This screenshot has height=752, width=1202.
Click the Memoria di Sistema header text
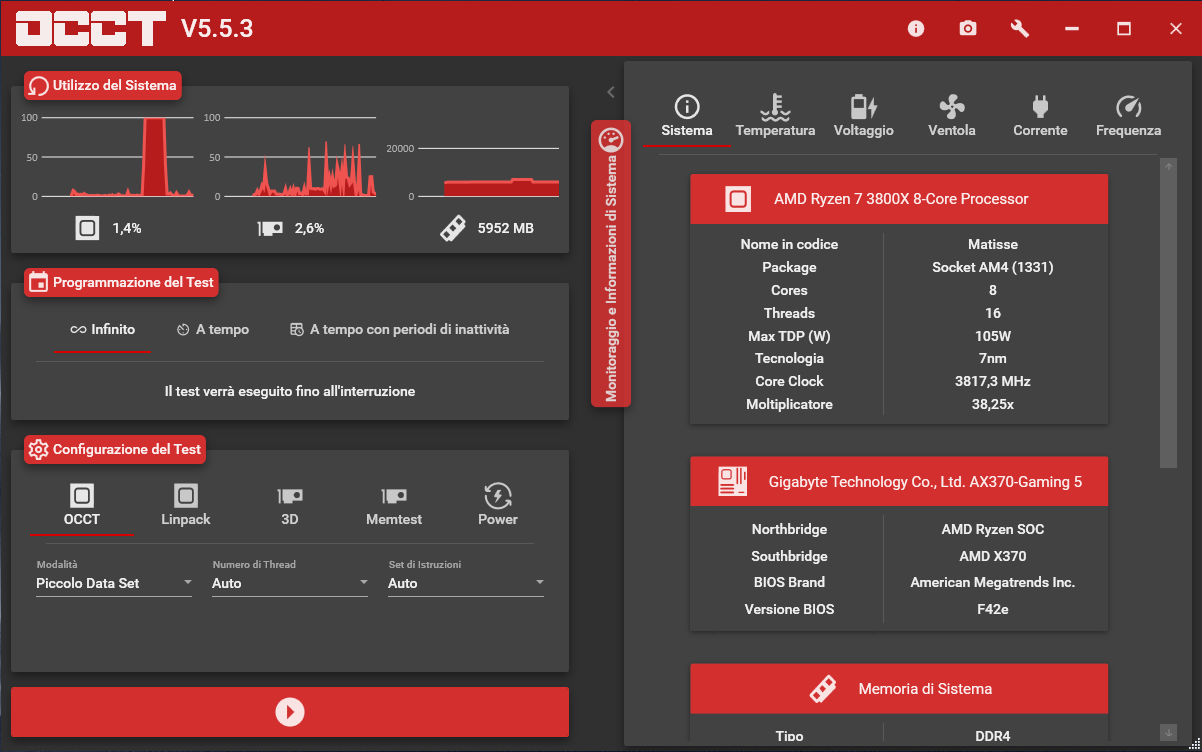click(925, 689)
